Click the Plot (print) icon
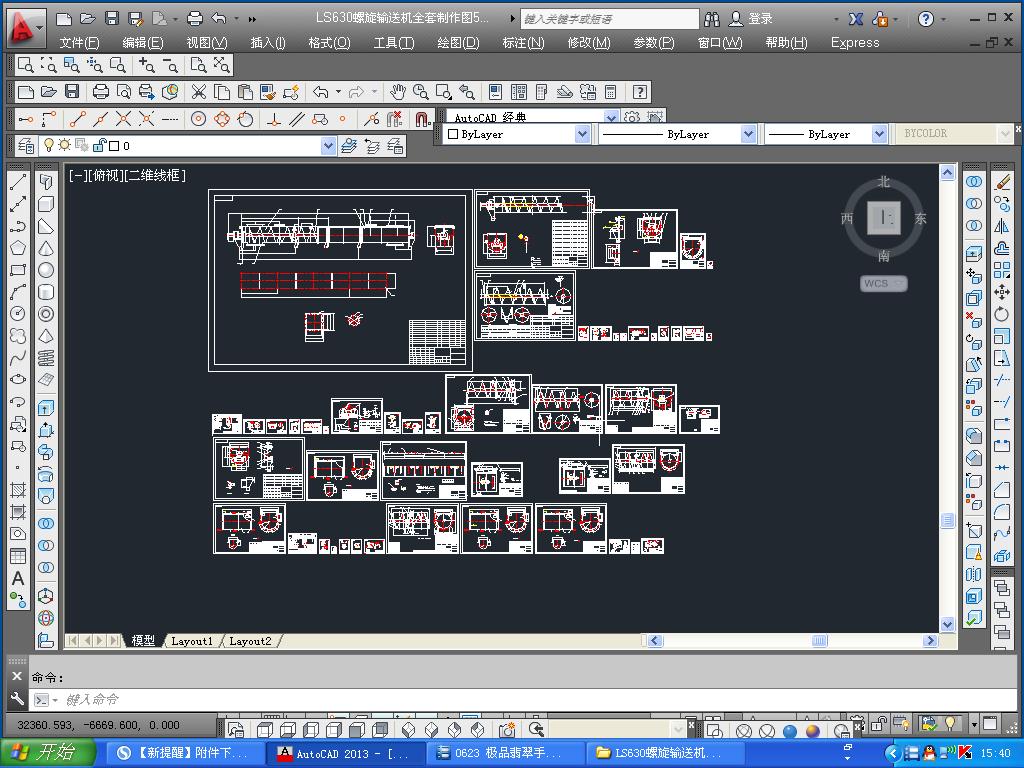The width and height of the screenshot is (1024, 768). [x=100, y=92]
